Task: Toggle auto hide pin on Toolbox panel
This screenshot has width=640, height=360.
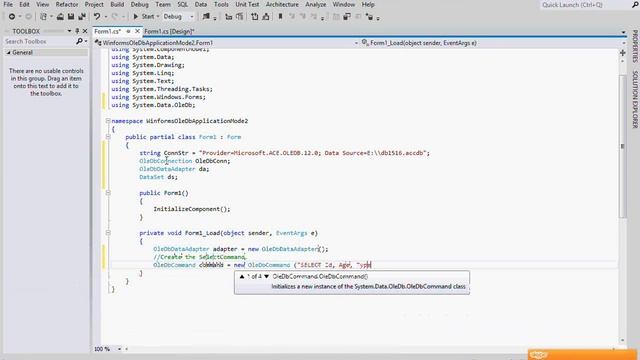Action: (x=77, y=31)
